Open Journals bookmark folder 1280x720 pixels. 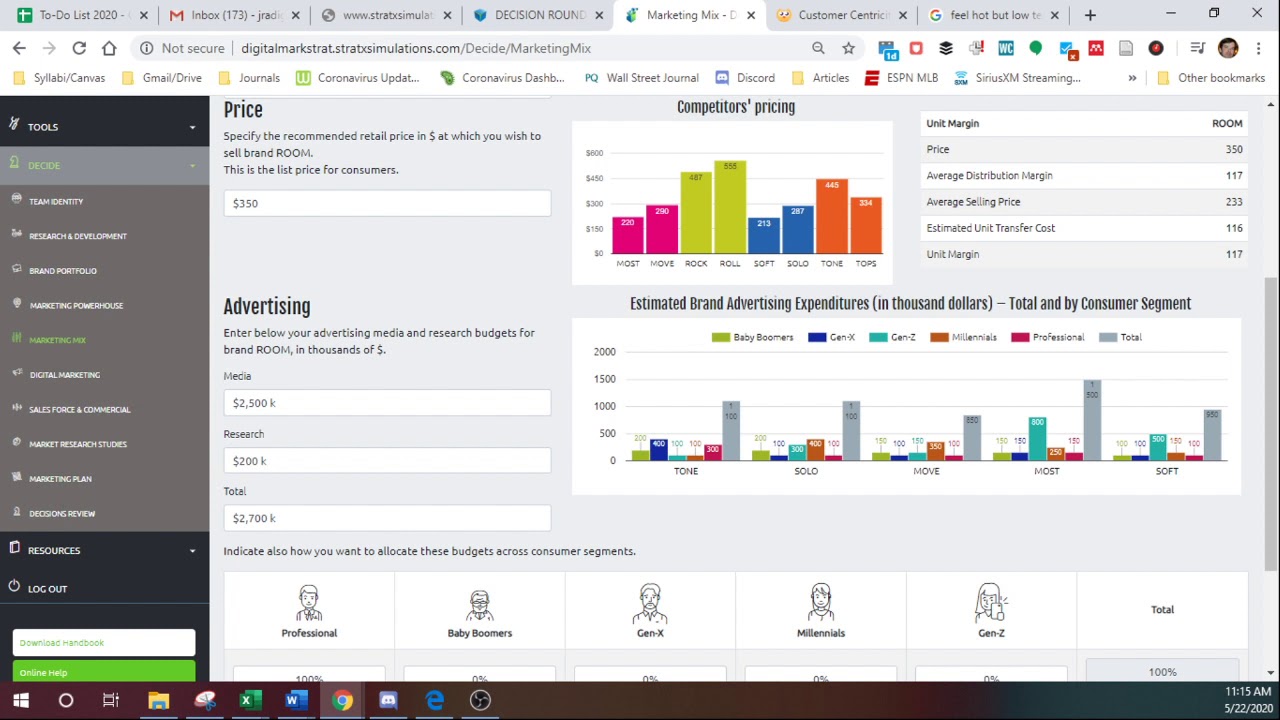point(249,78)
